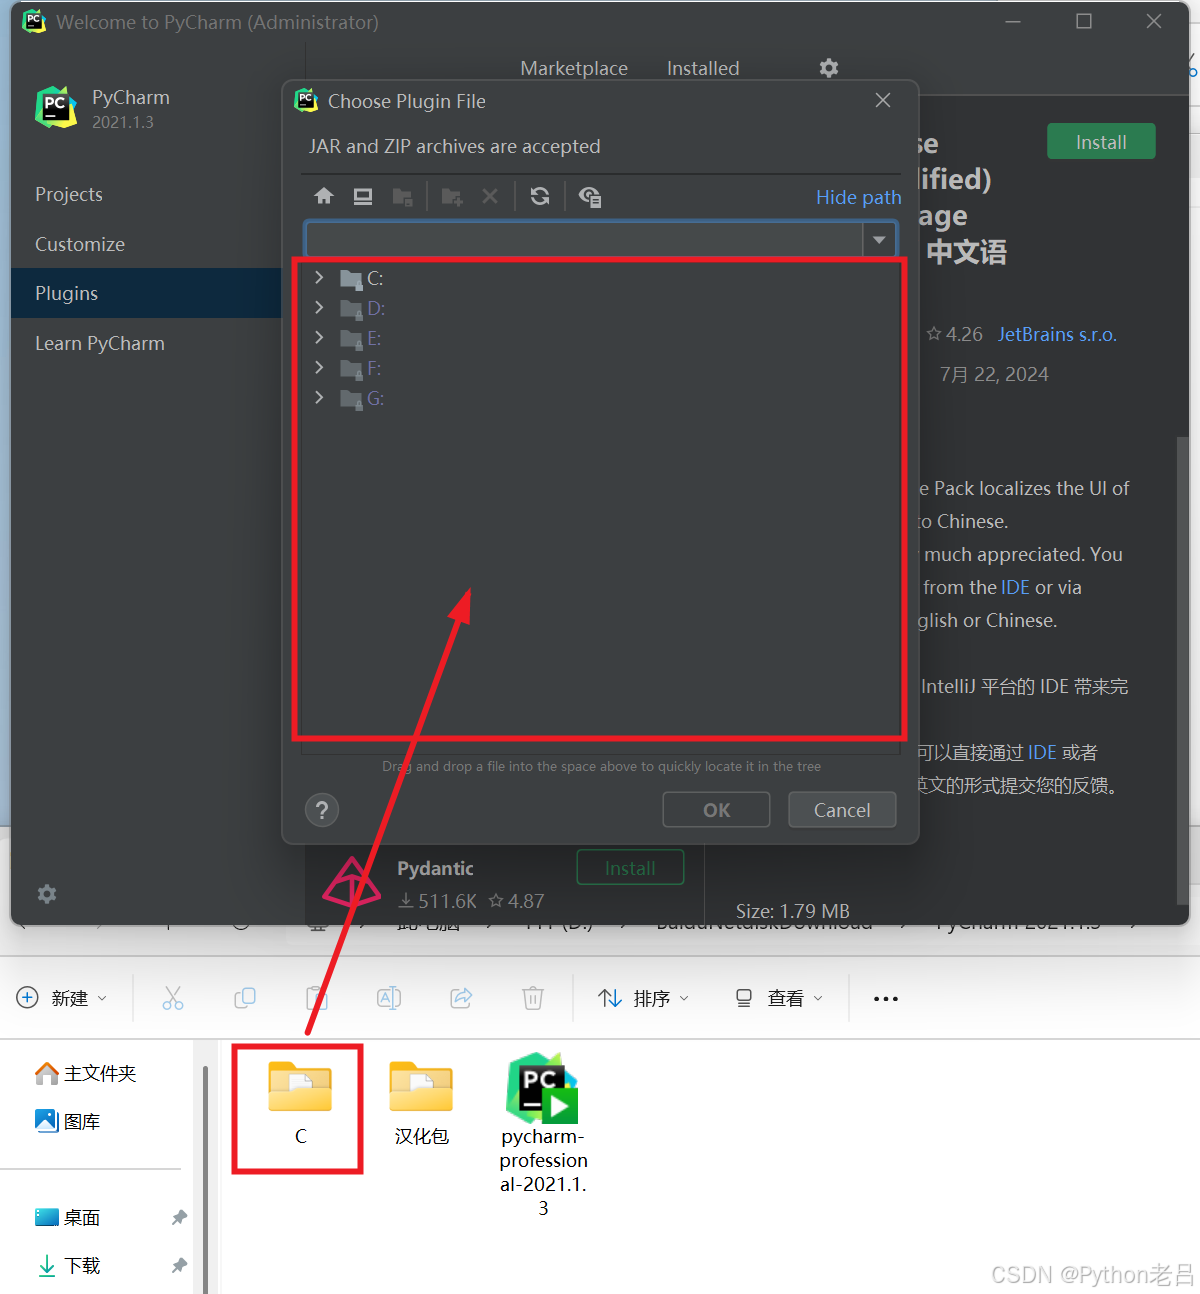Create a new folder in chooser toolbar
Screen dimensions: 1200x1294
tap(452, 196)
